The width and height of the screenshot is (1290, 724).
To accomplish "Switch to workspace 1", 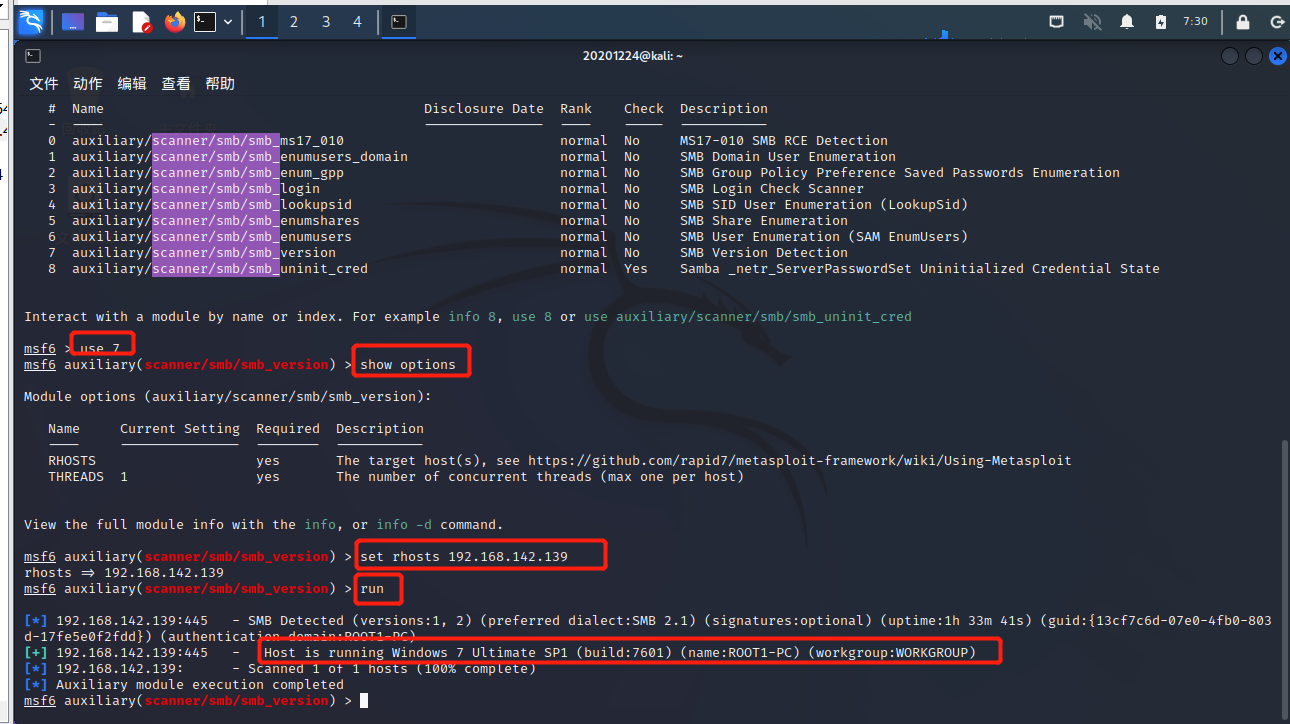I will click(x=262, y=21).
